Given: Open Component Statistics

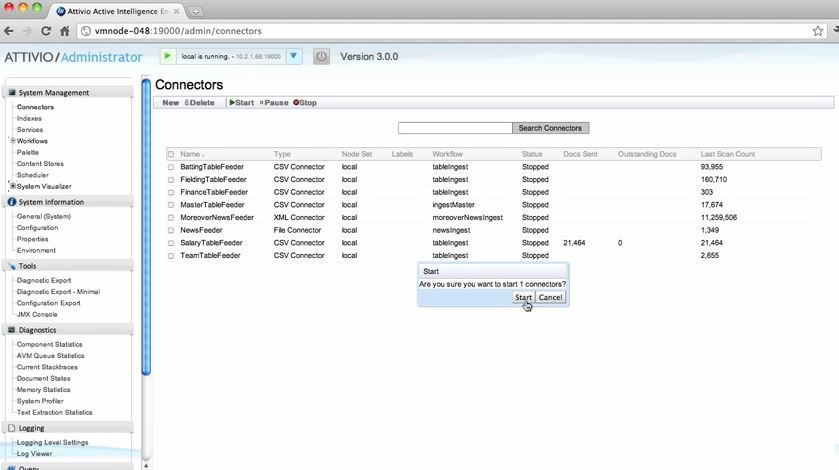Looking at the screenshot, I should [x=49, y=344].
